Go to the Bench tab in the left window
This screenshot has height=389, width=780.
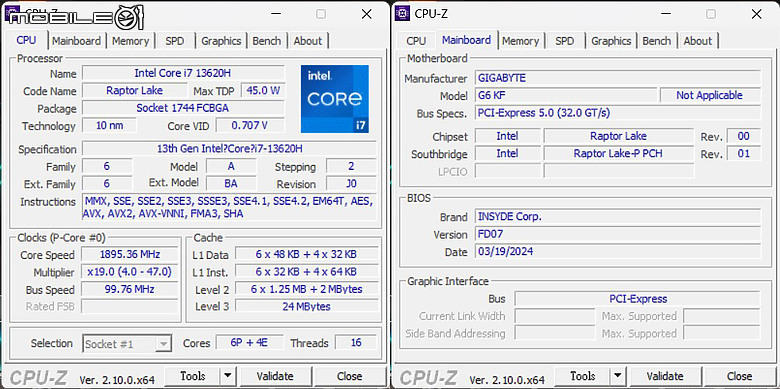point(267,41)
